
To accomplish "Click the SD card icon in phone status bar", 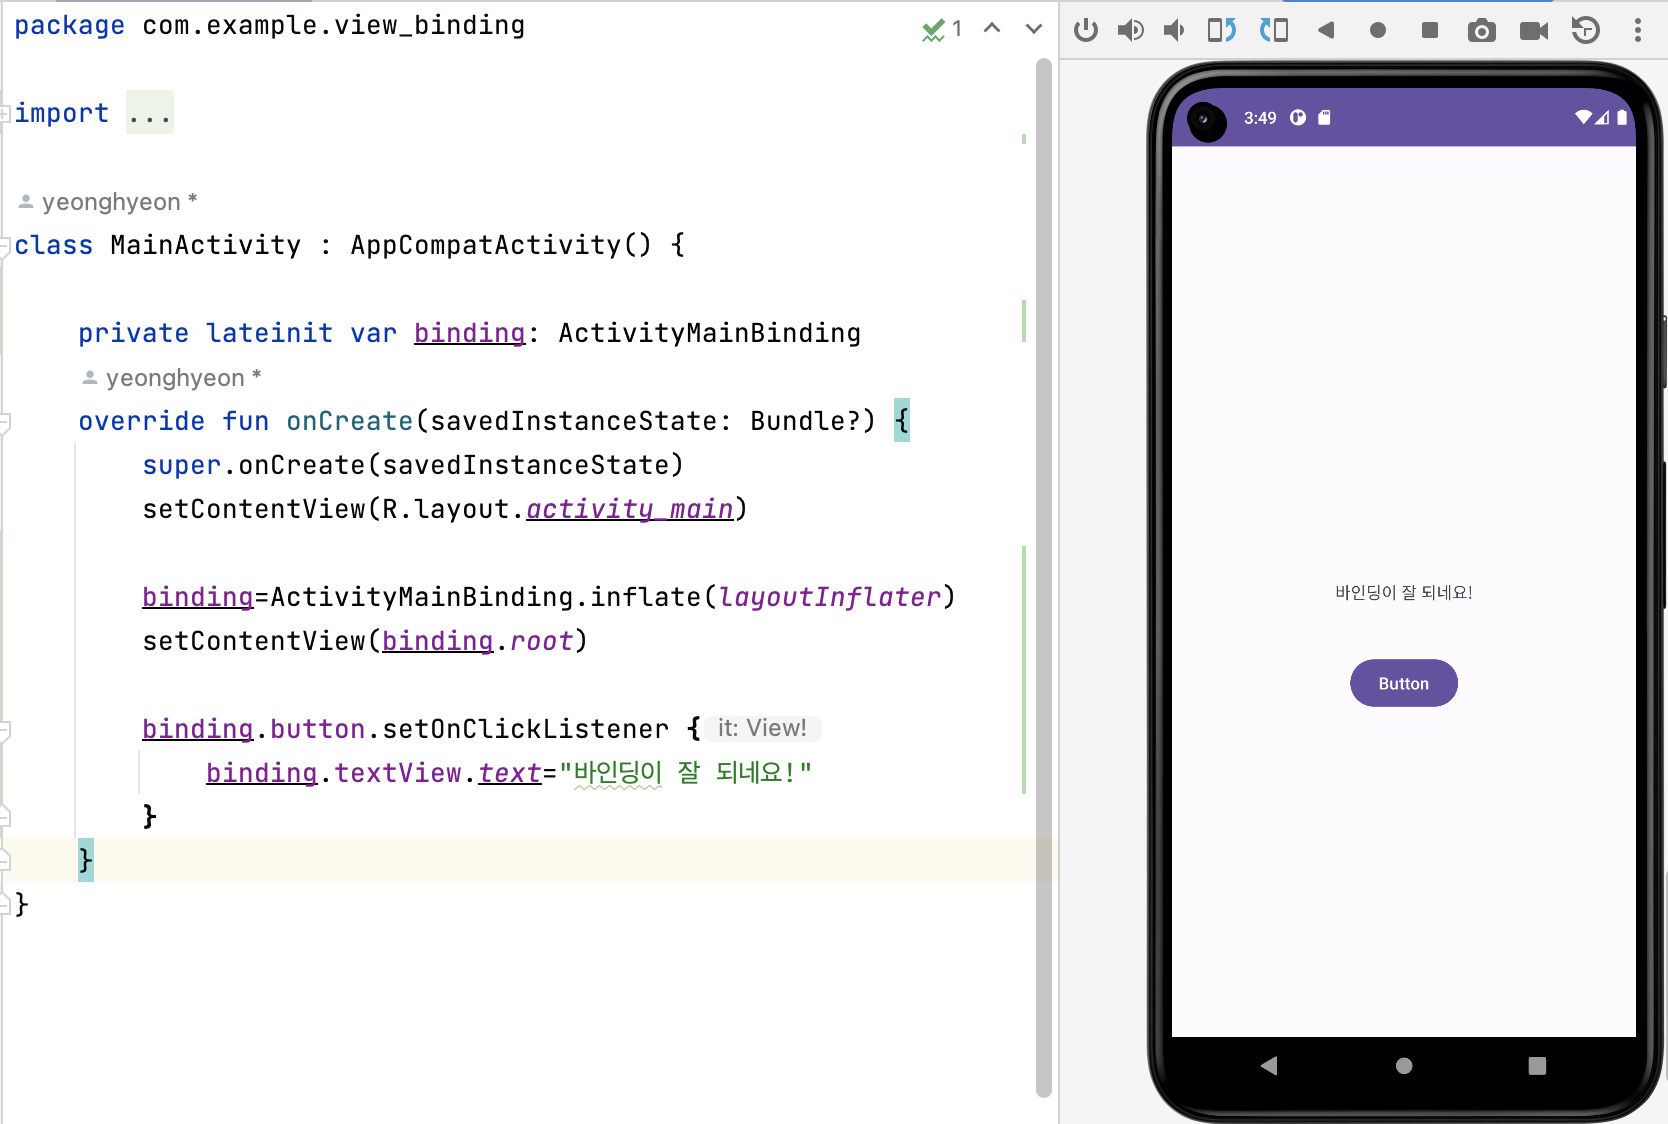I will pos(1324,117).
